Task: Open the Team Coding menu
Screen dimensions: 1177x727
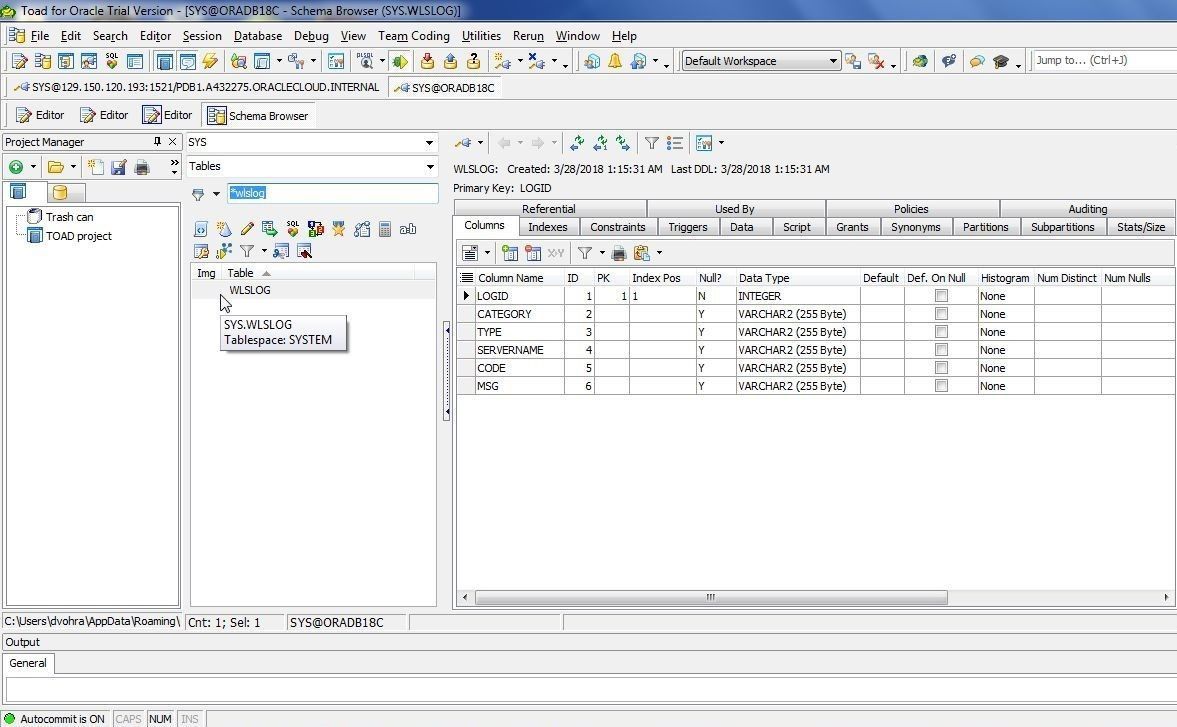Action: pyautogui.click(x=414, y=36)
